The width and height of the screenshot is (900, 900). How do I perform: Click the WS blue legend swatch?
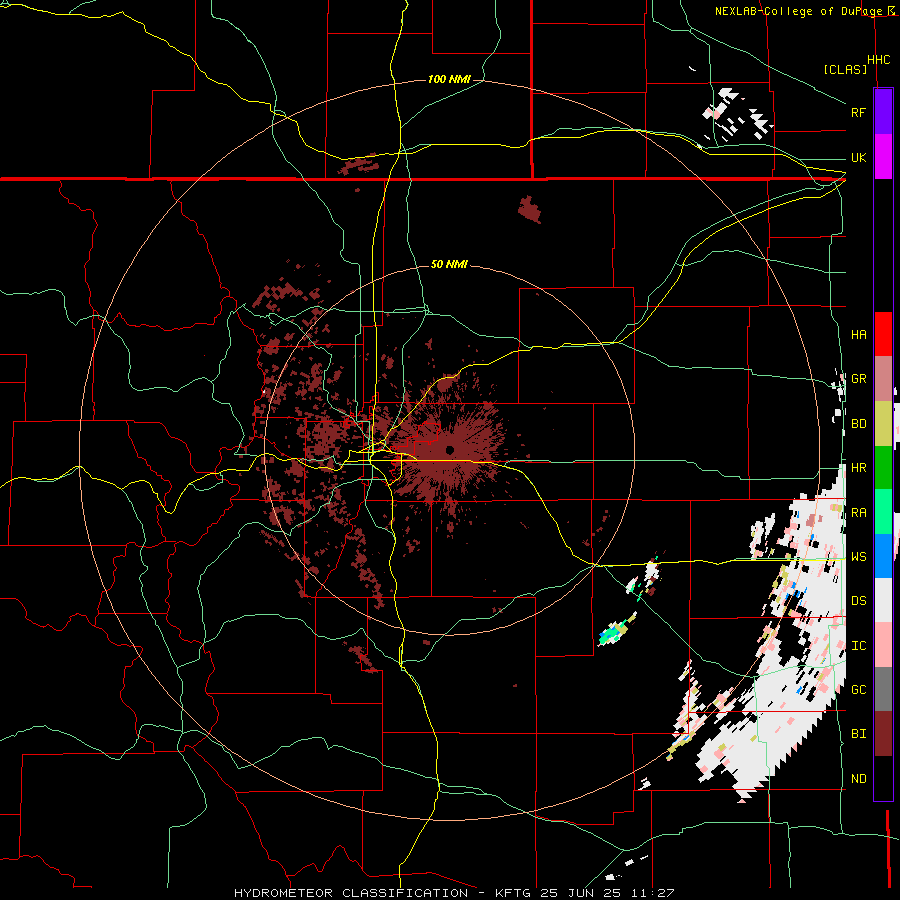(883, 556)
